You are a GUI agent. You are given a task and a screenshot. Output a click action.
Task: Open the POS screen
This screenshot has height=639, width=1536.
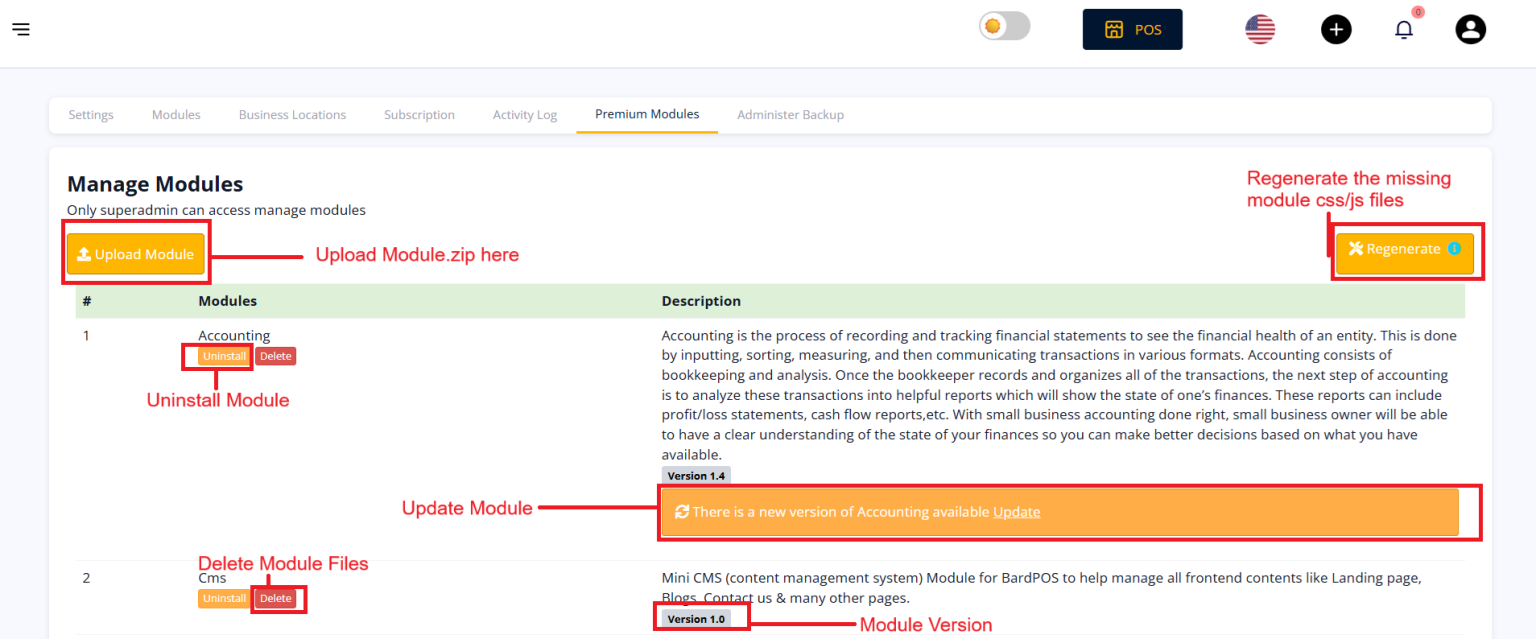click(1132, 29)
